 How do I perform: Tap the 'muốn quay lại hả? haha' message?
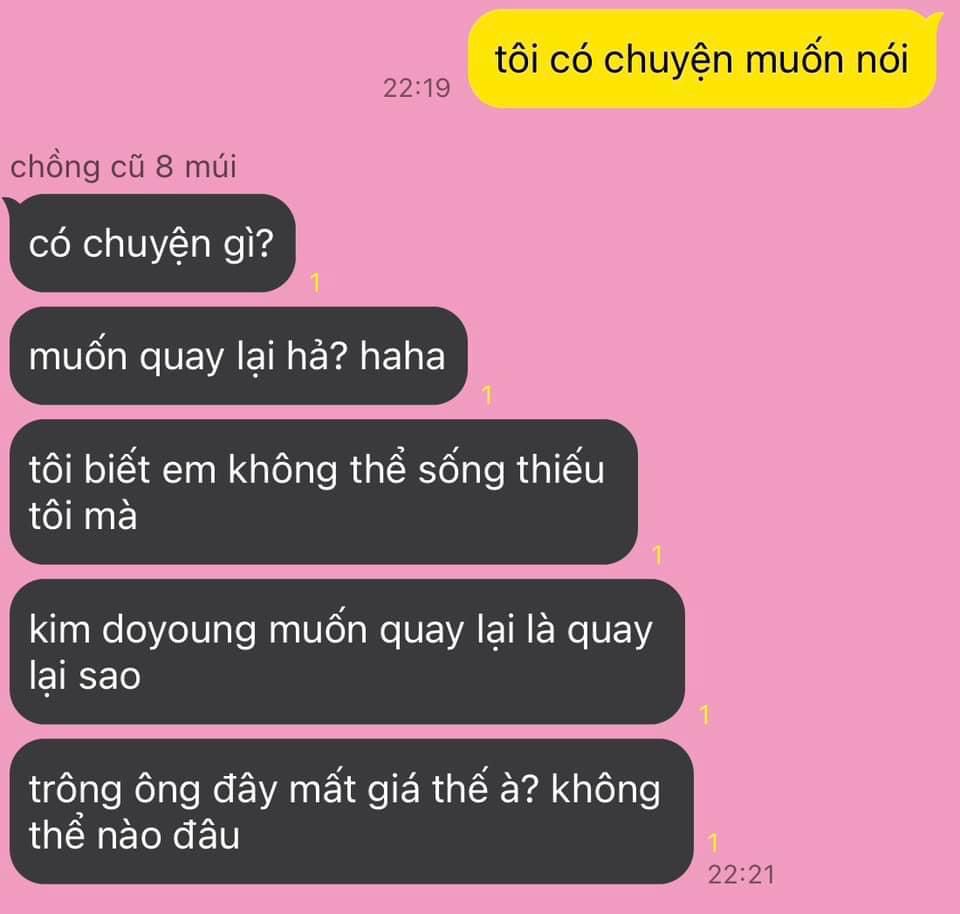[238, 356]
